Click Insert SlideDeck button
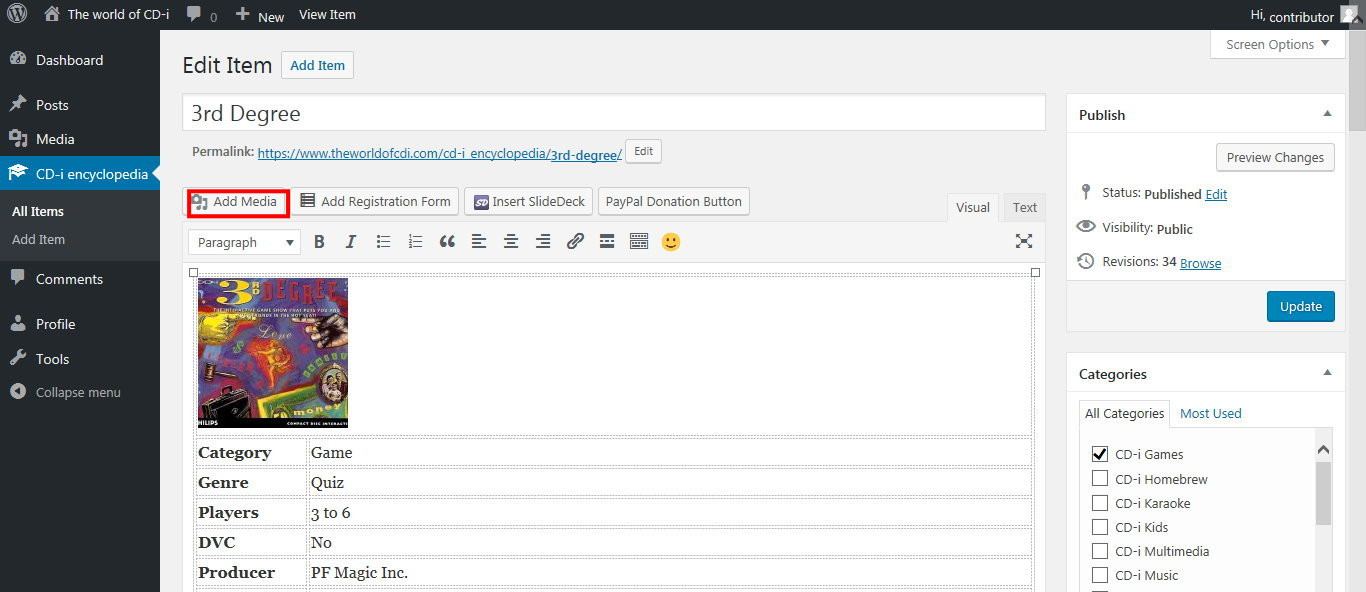 click(x=529, y=201)
